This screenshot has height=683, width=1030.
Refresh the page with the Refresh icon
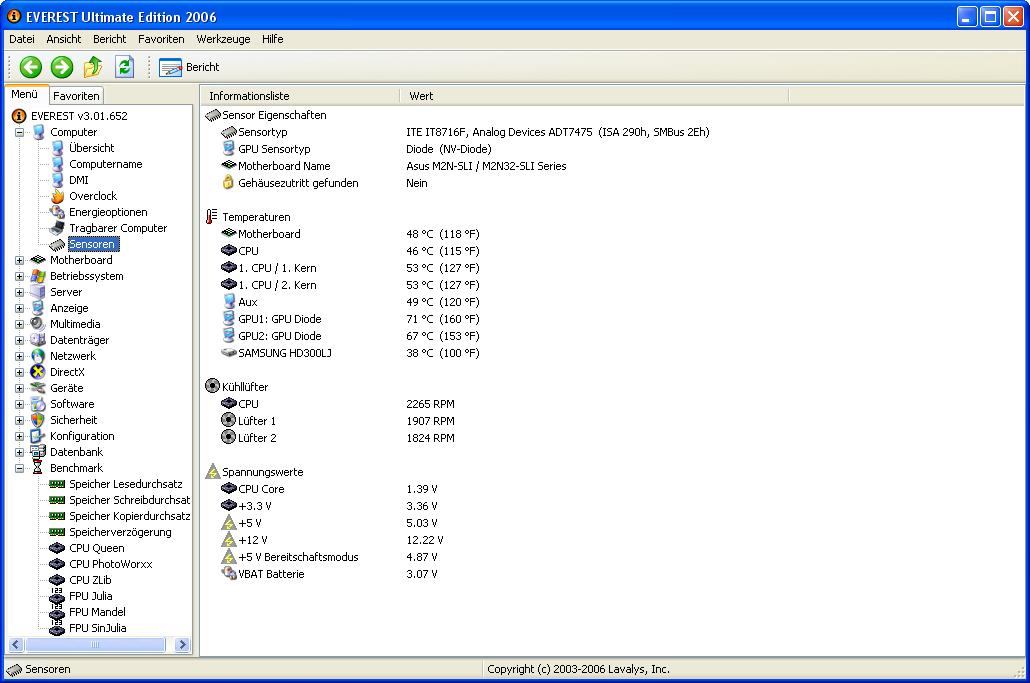pyautogui.click(x=124, y=67)
